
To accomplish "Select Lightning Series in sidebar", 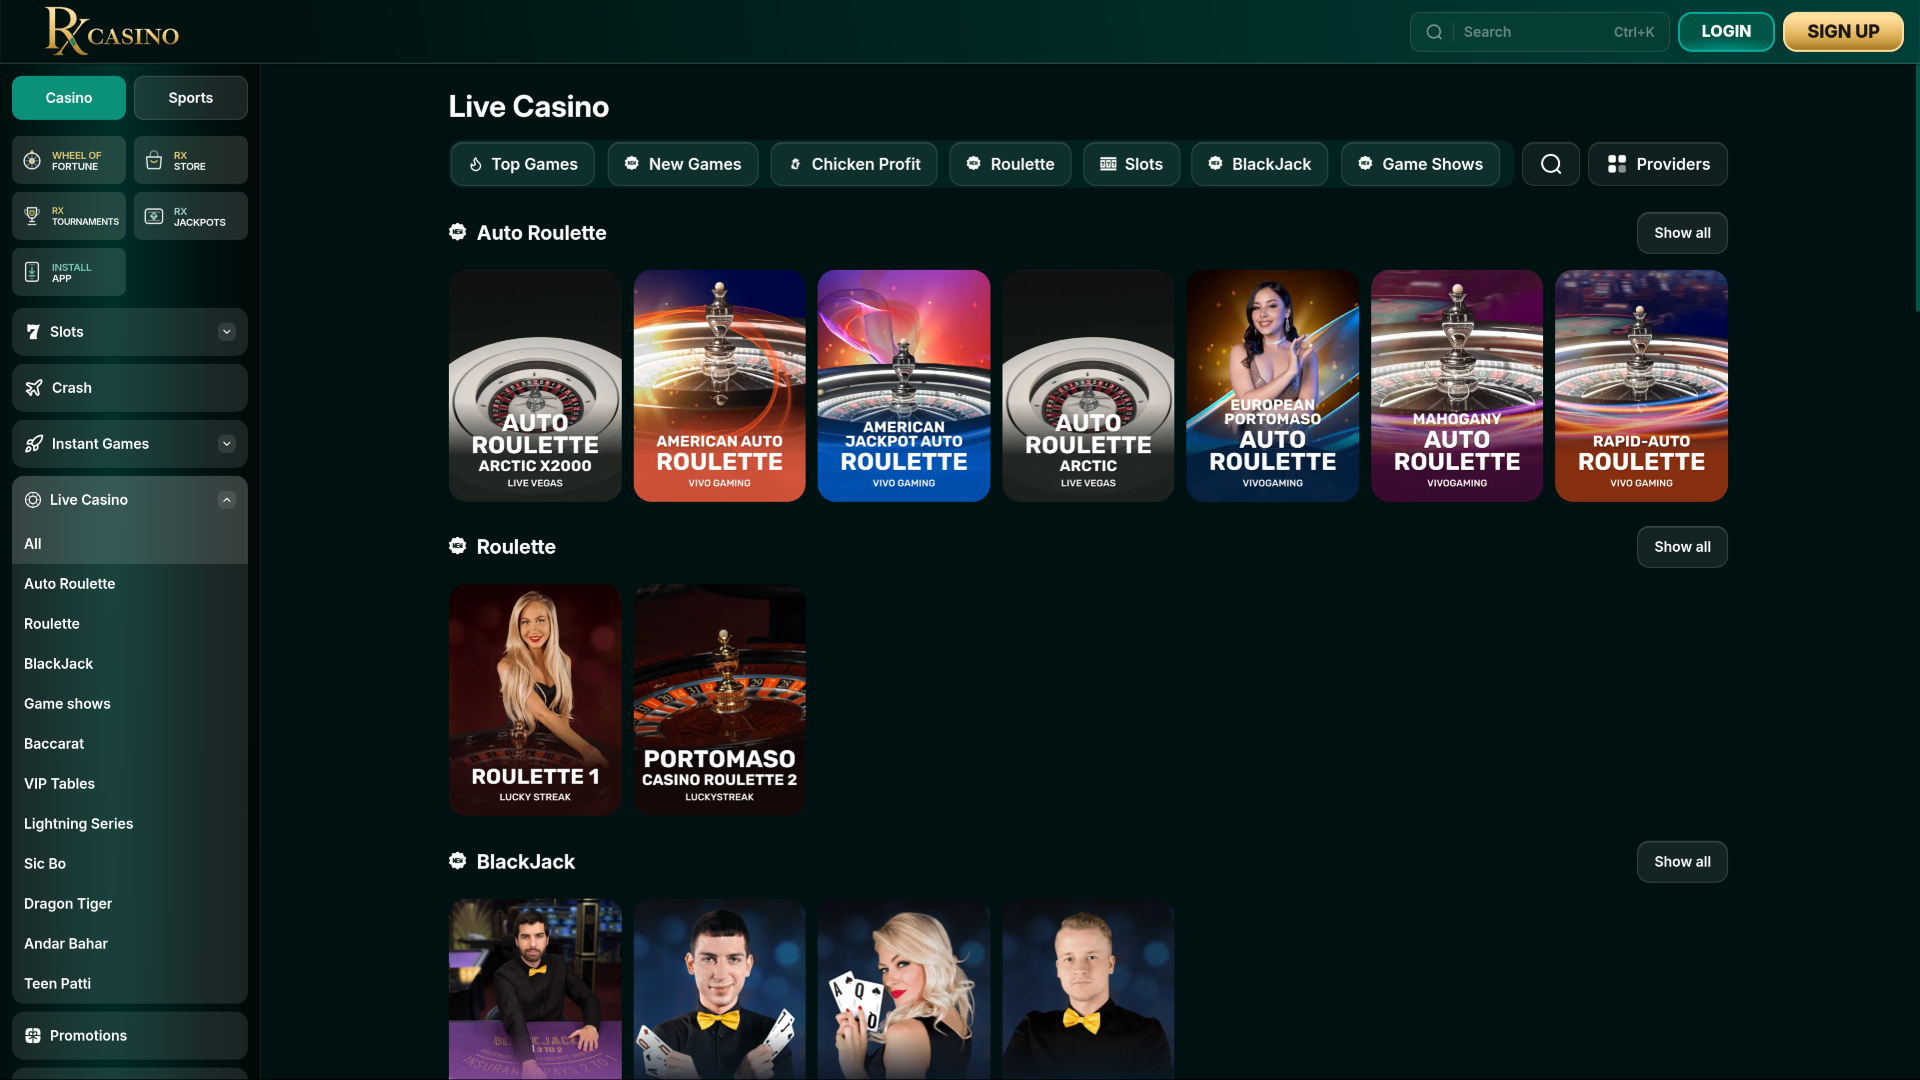I will [x=130, y=824].
